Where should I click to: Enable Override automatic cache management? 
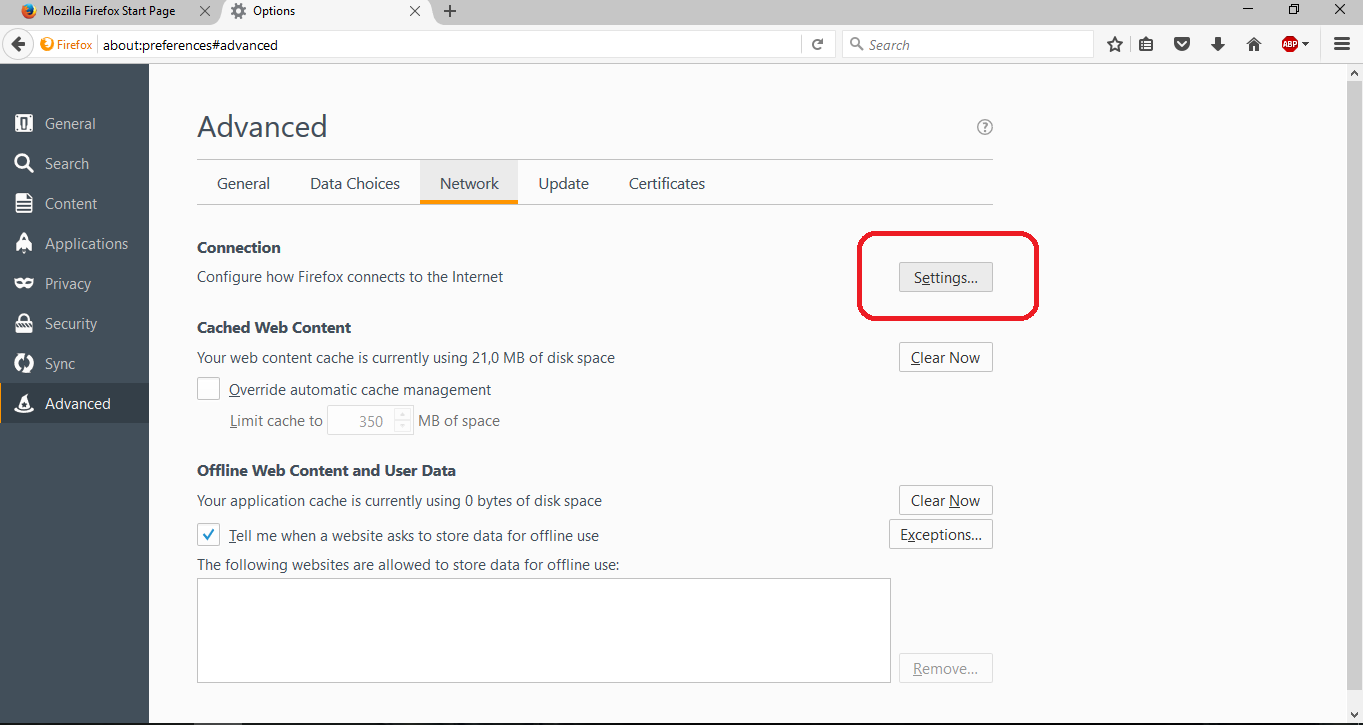tap(209, 389)
